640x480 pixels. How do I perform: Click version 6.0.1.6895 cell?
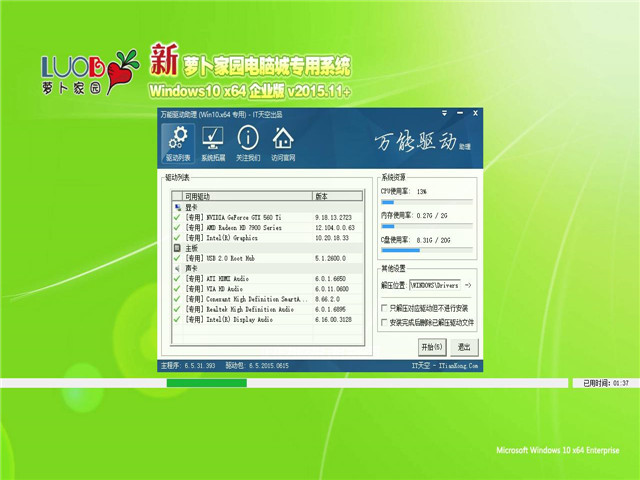tap(330, 309)
